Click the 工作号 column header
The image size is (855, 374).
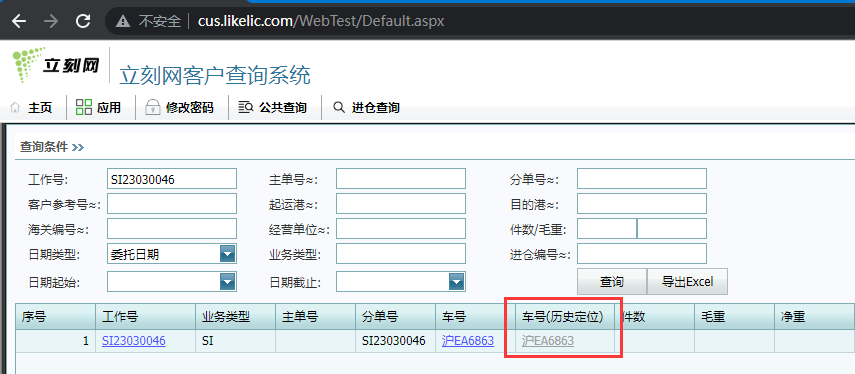[x=146, y=316]
